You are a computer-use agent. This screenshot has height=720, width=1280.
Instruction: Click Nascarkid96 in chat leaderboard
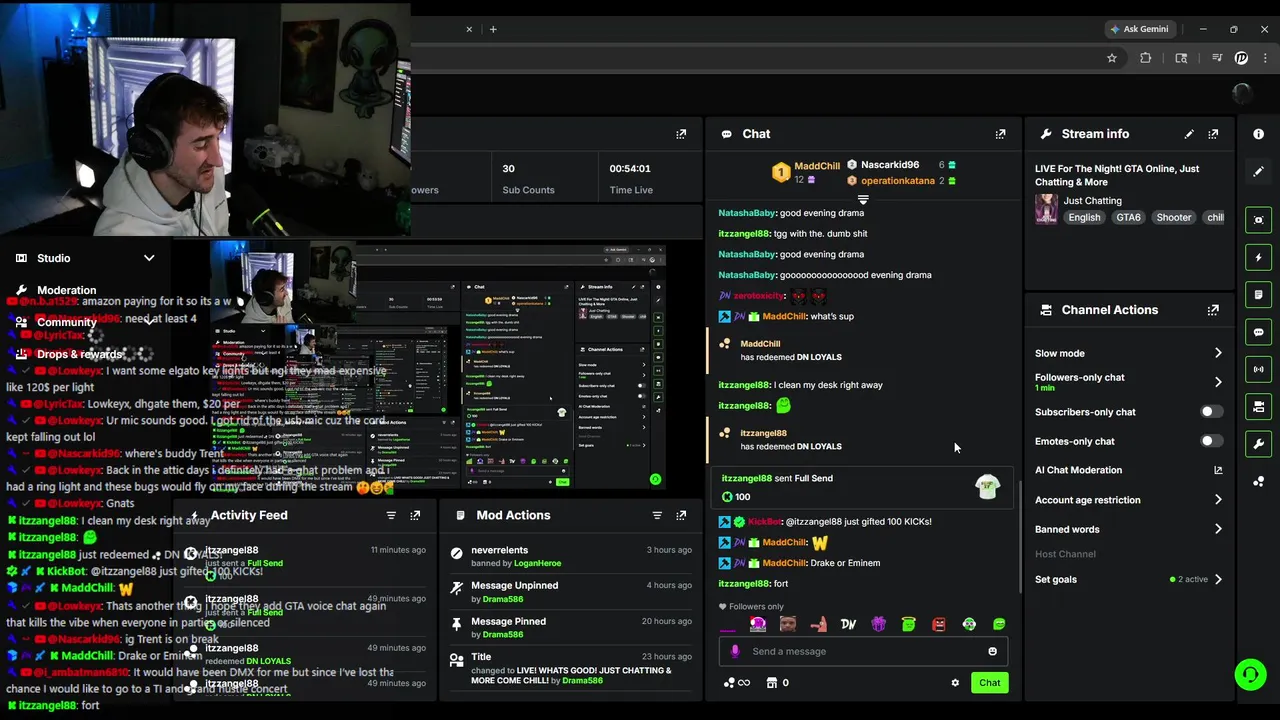pyautogui.click(x=890, y=165)
